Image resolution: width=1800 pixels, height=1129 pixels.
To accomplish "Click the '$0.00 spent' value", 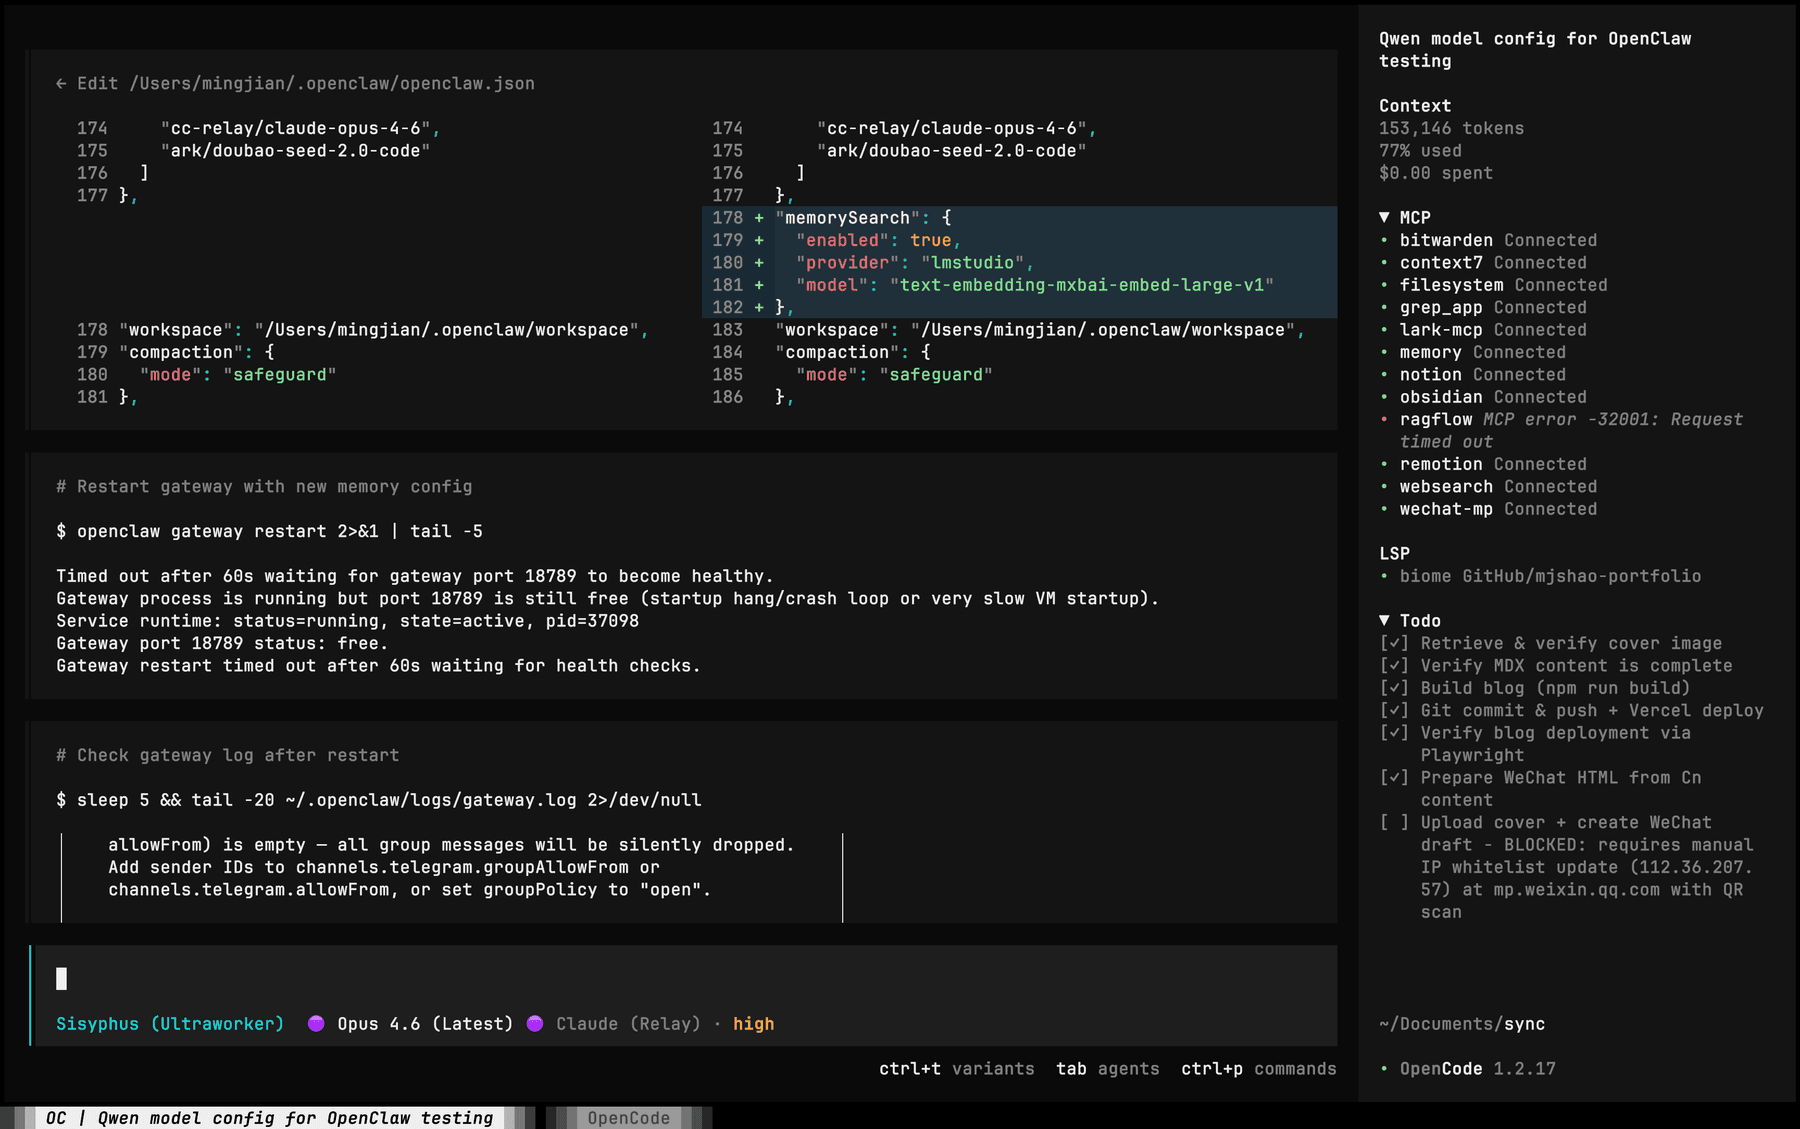I will [x=1436, y=174].
